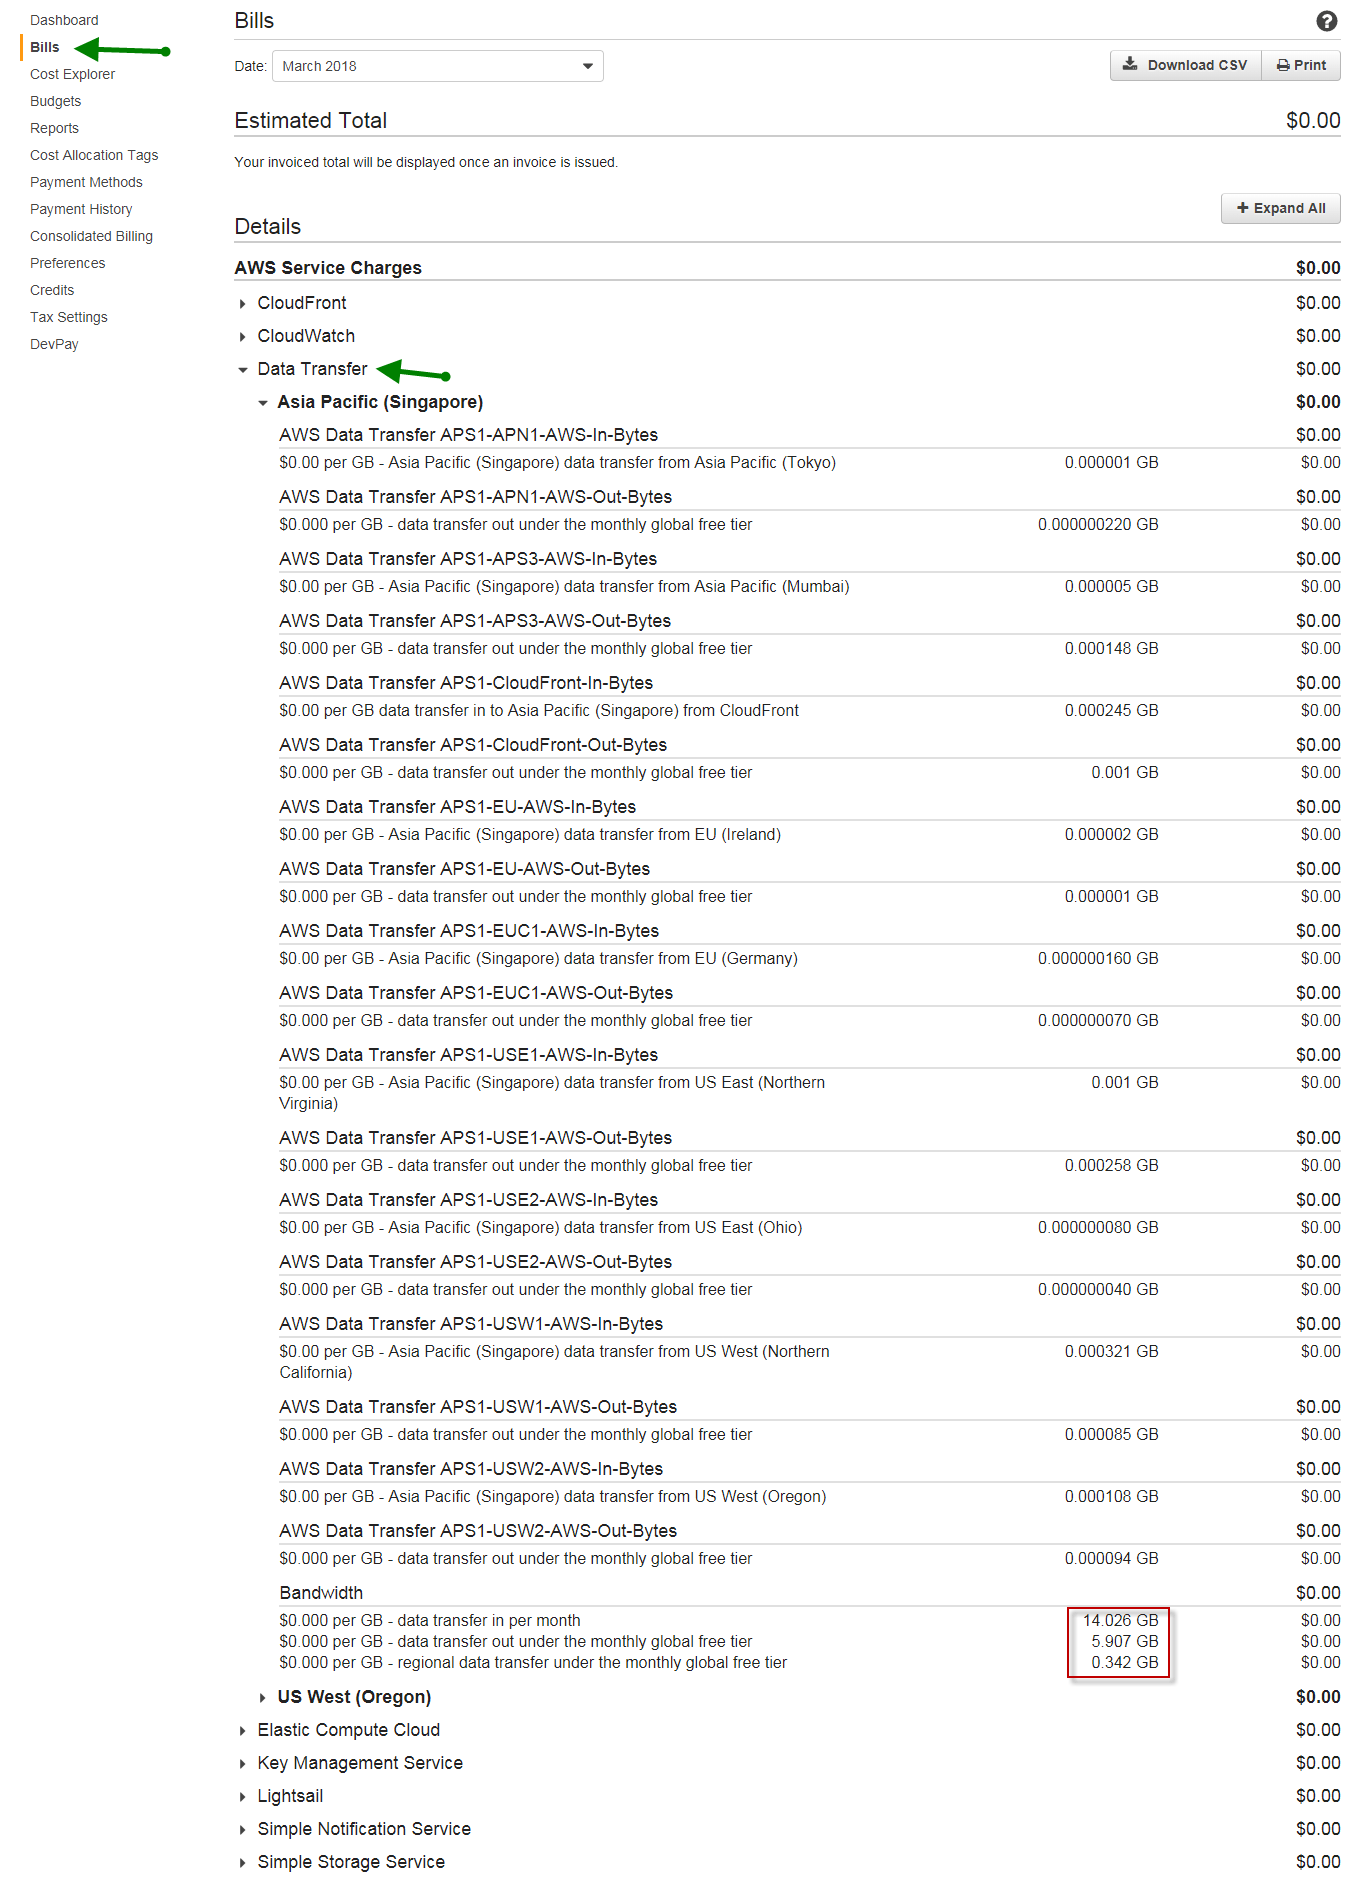Click 'data transfer from US East (Ohio)' line

(x=540, y=1227)
